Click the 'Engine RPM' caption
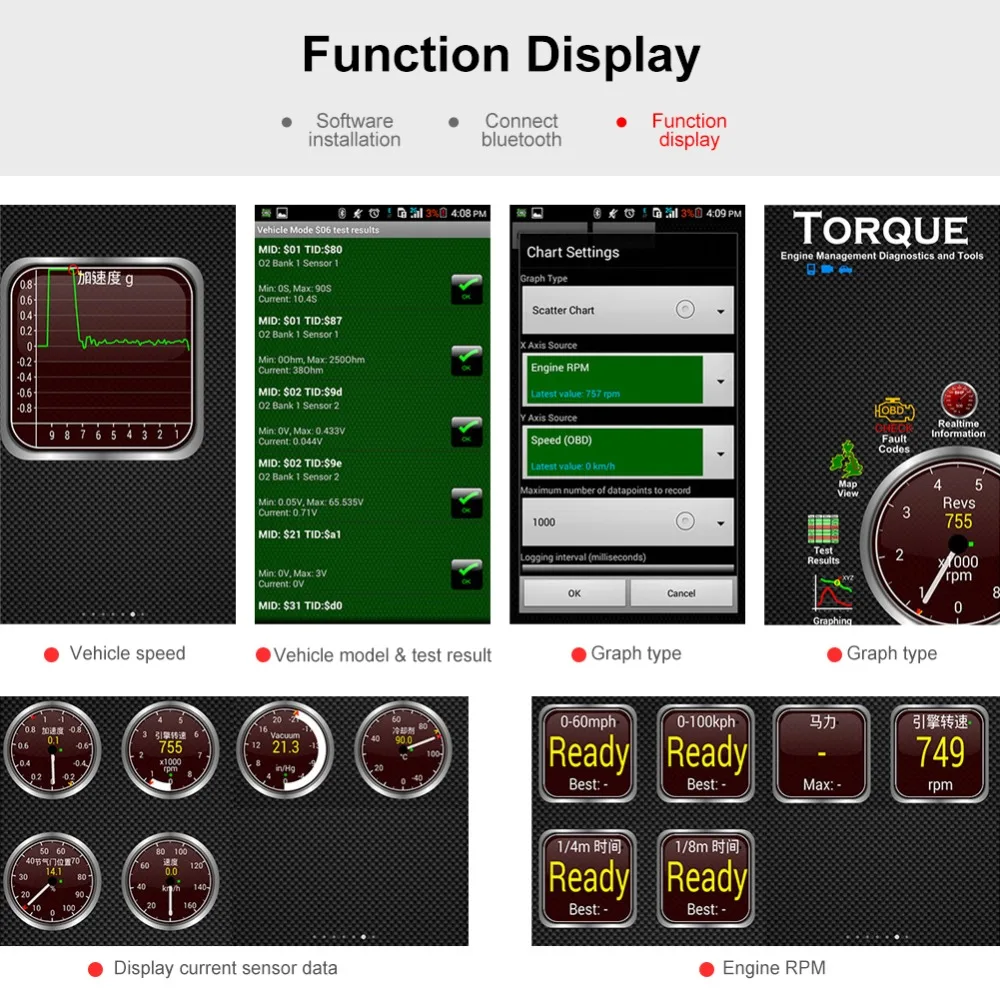1000x1000 pixels. point(774,968)
